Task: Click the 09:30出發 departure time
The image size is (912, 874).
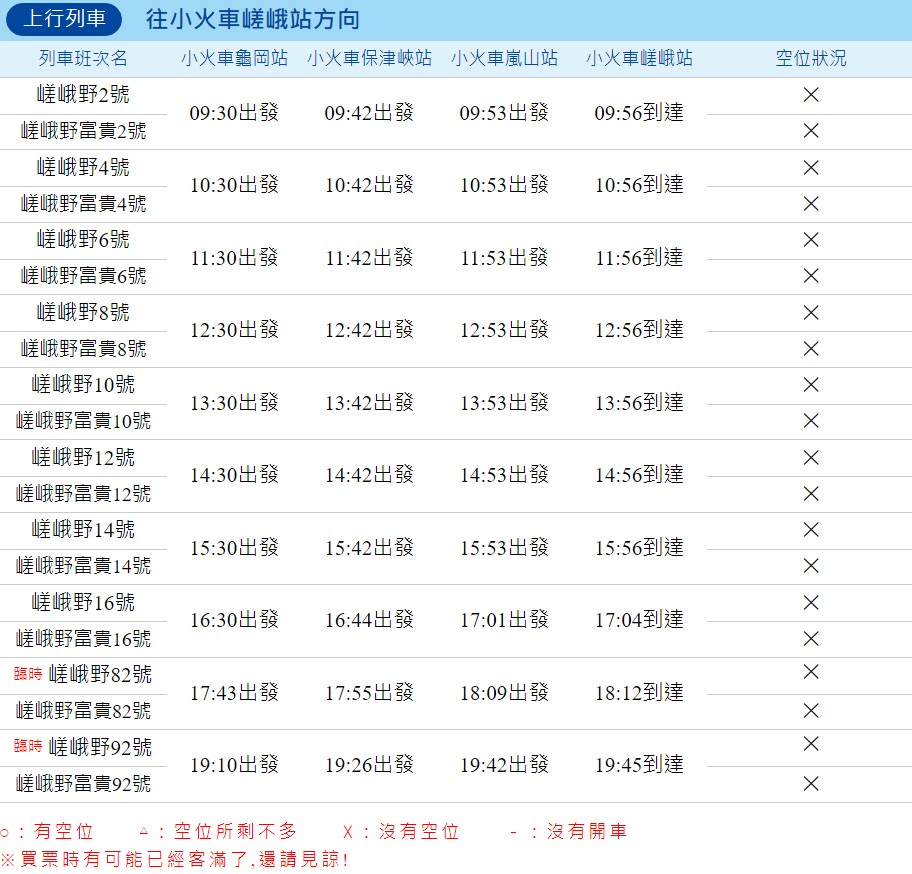Action: click(x=234, y=113)
